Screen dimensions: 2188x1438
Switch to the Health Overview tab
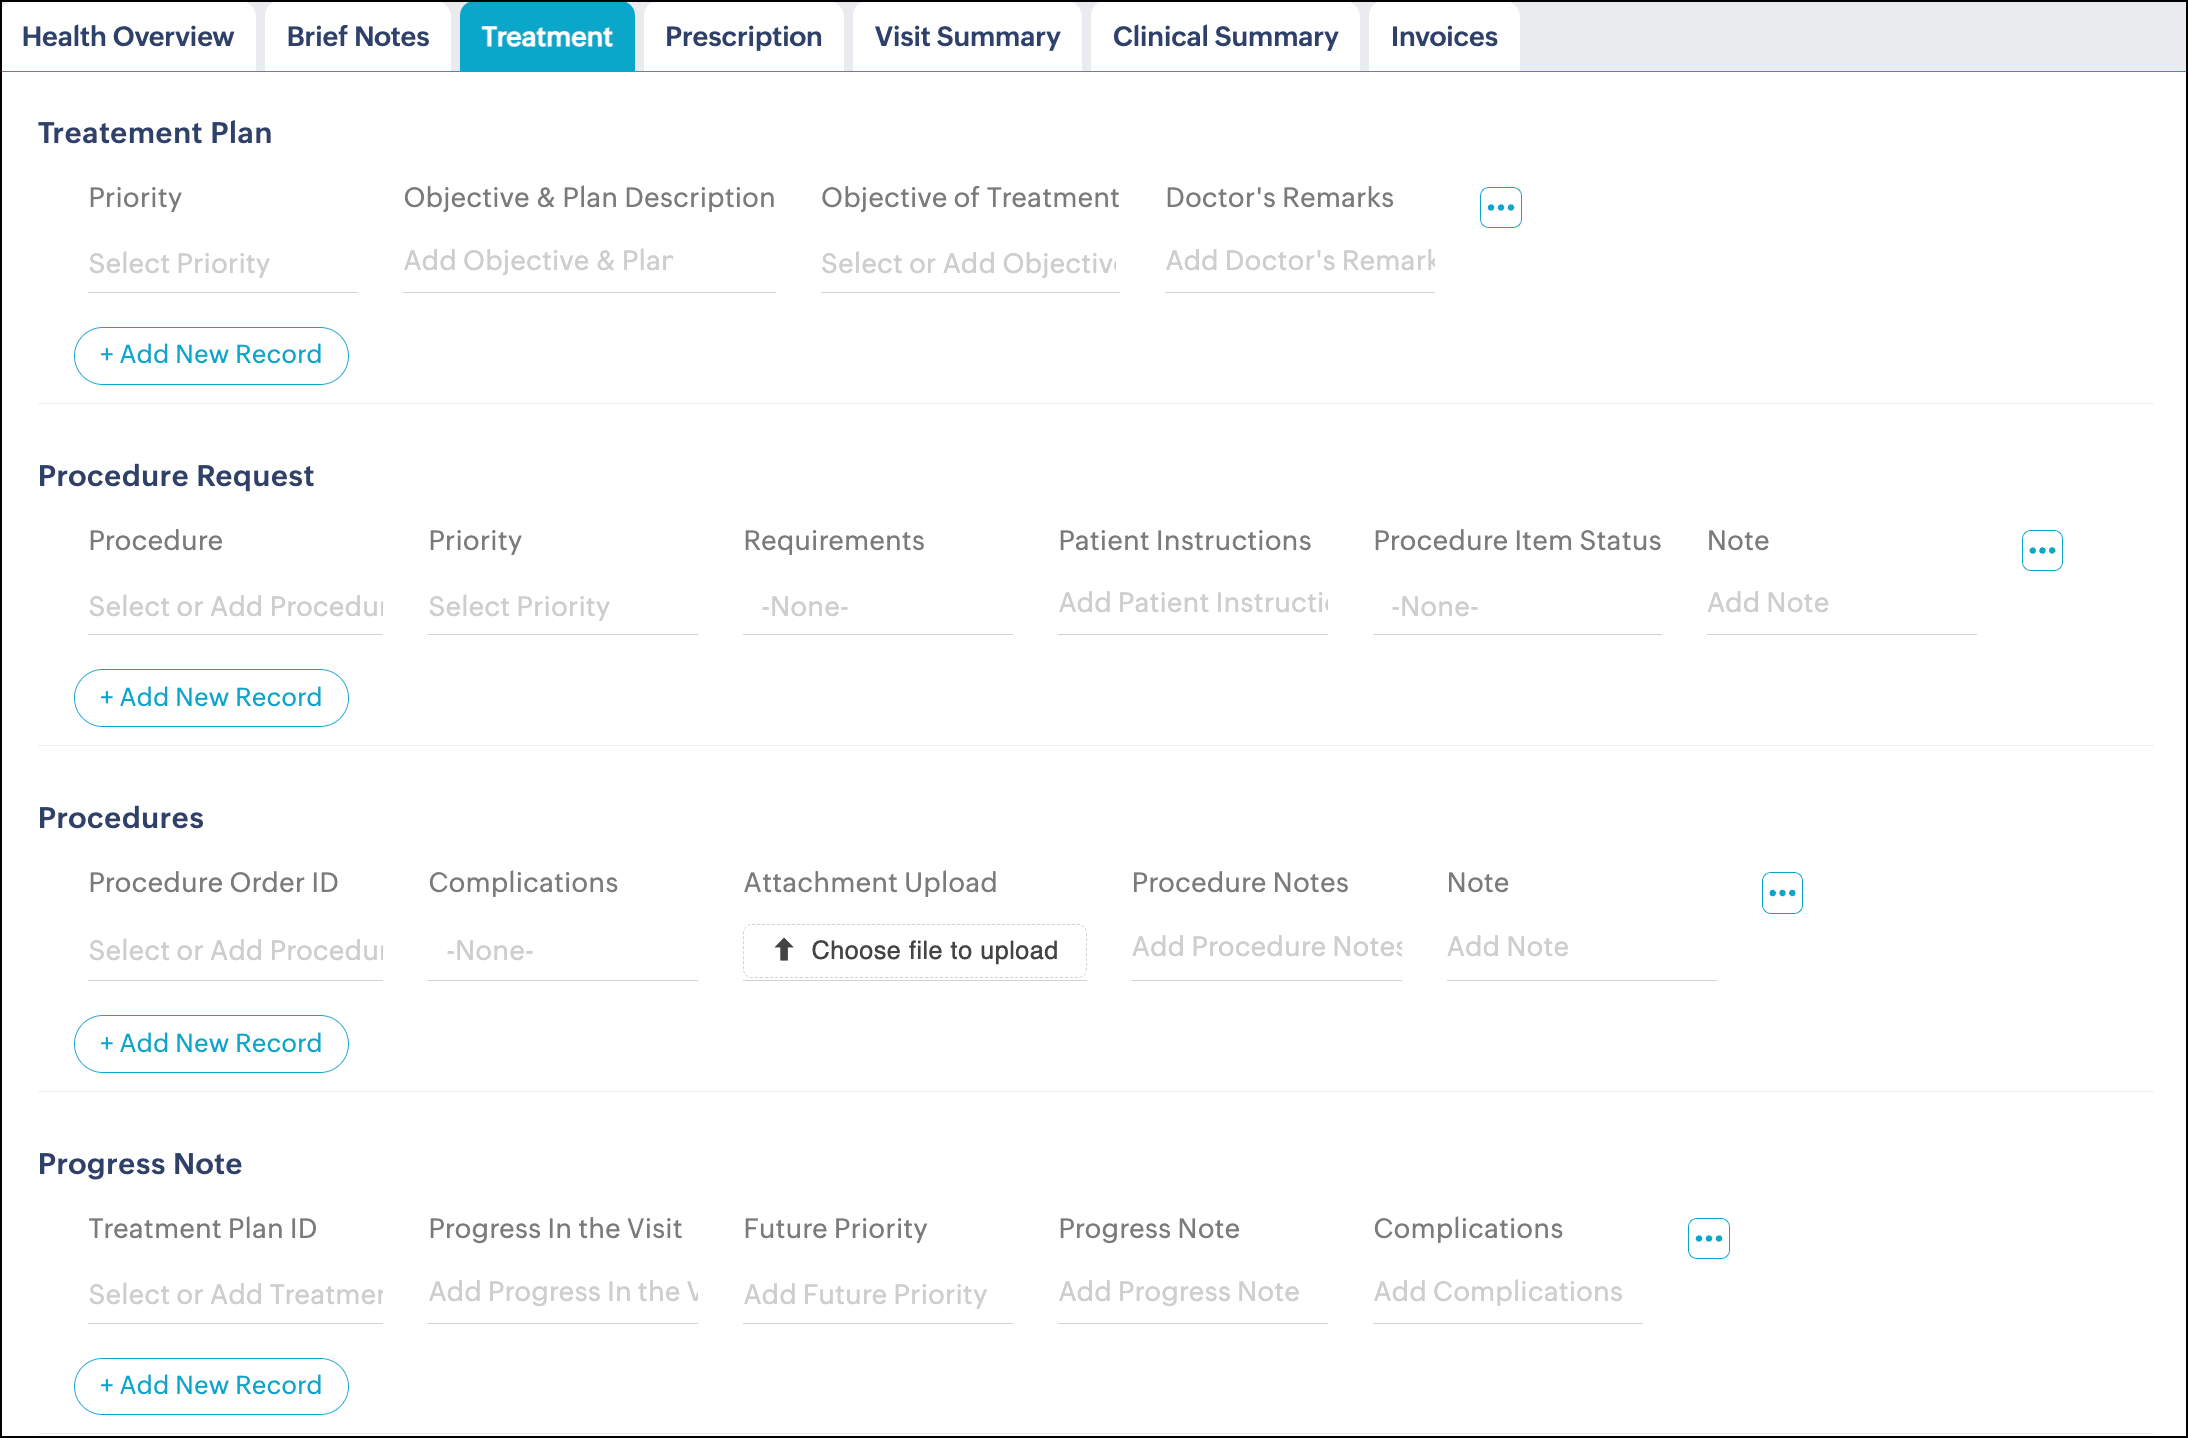128,37
